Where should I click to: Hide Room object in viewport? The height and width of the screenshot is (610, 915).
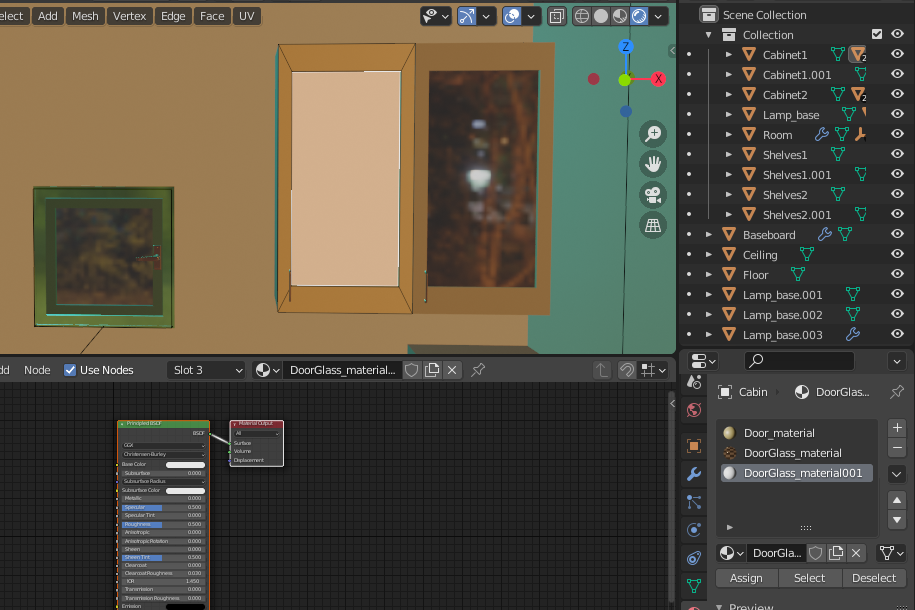pos(897,134)
